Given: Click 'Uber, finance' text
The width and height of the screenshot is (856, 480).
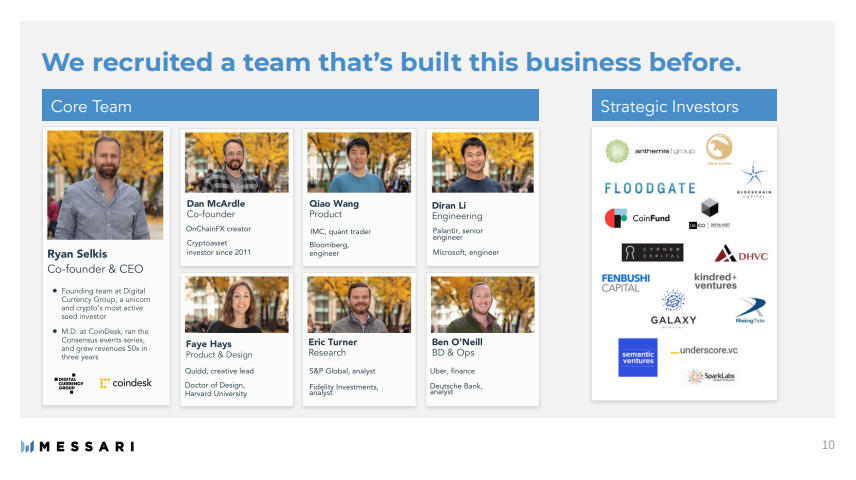Looking at the screenshot, I should point(453,371).
